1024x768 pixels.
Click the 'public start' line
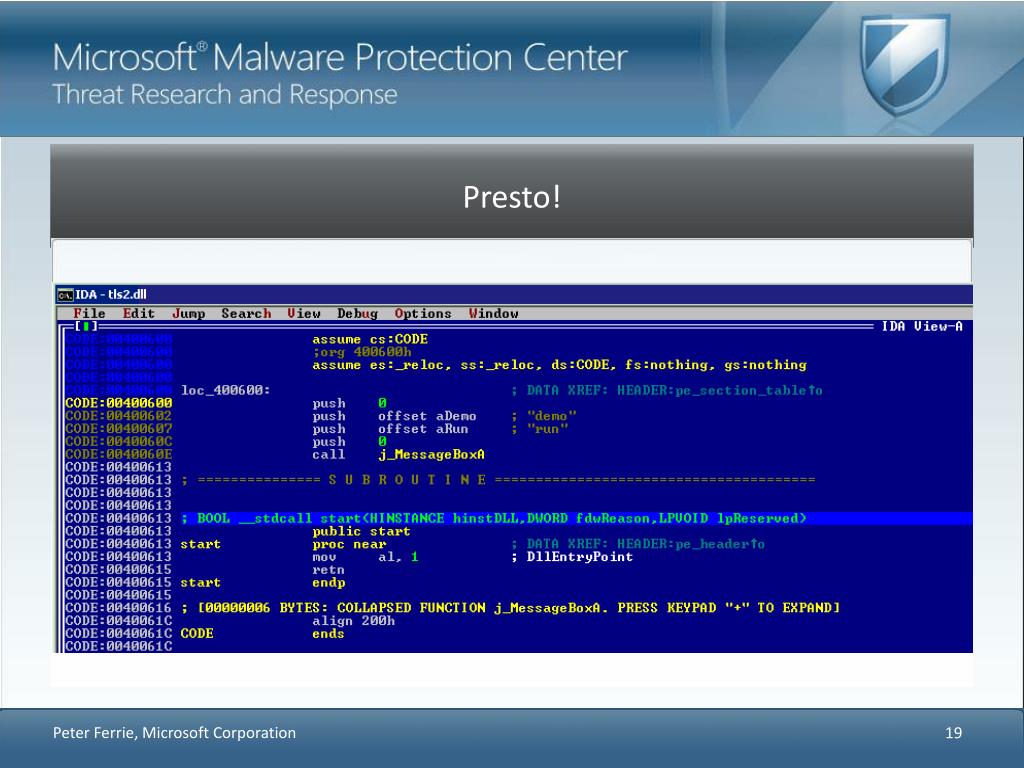[361, 532]
